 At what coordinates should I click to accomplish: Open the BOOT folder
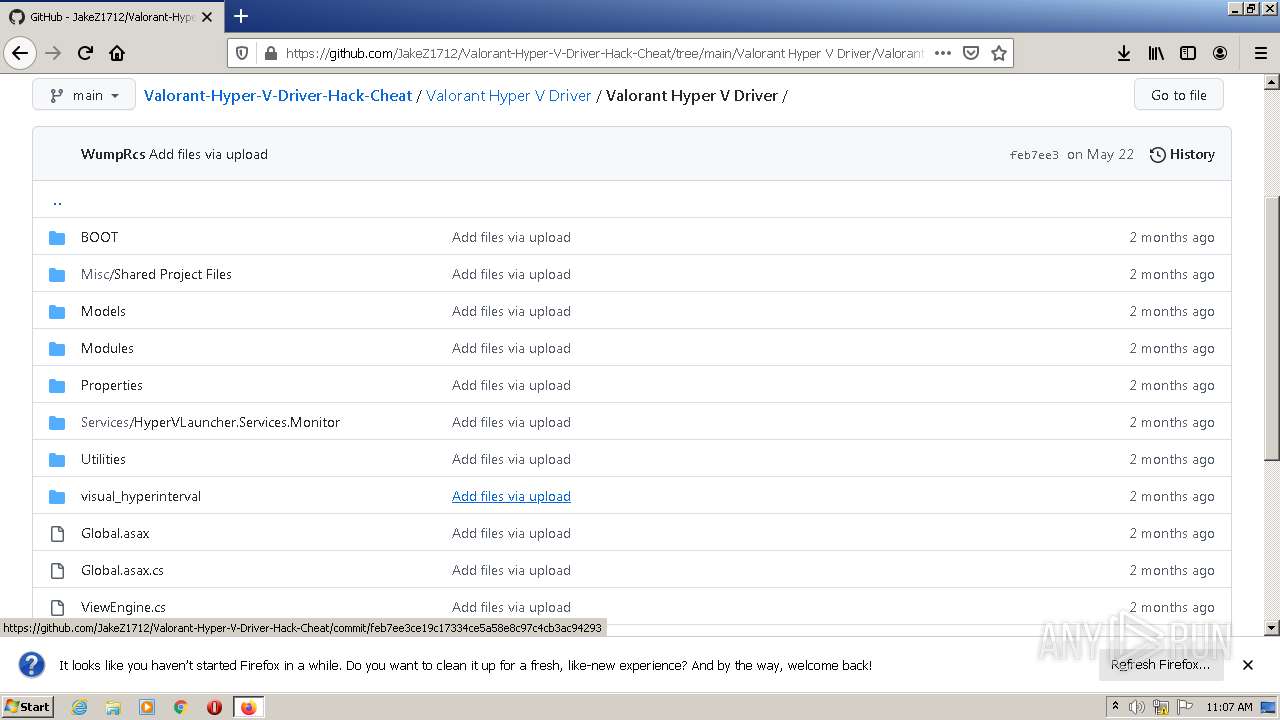[99, 237]
